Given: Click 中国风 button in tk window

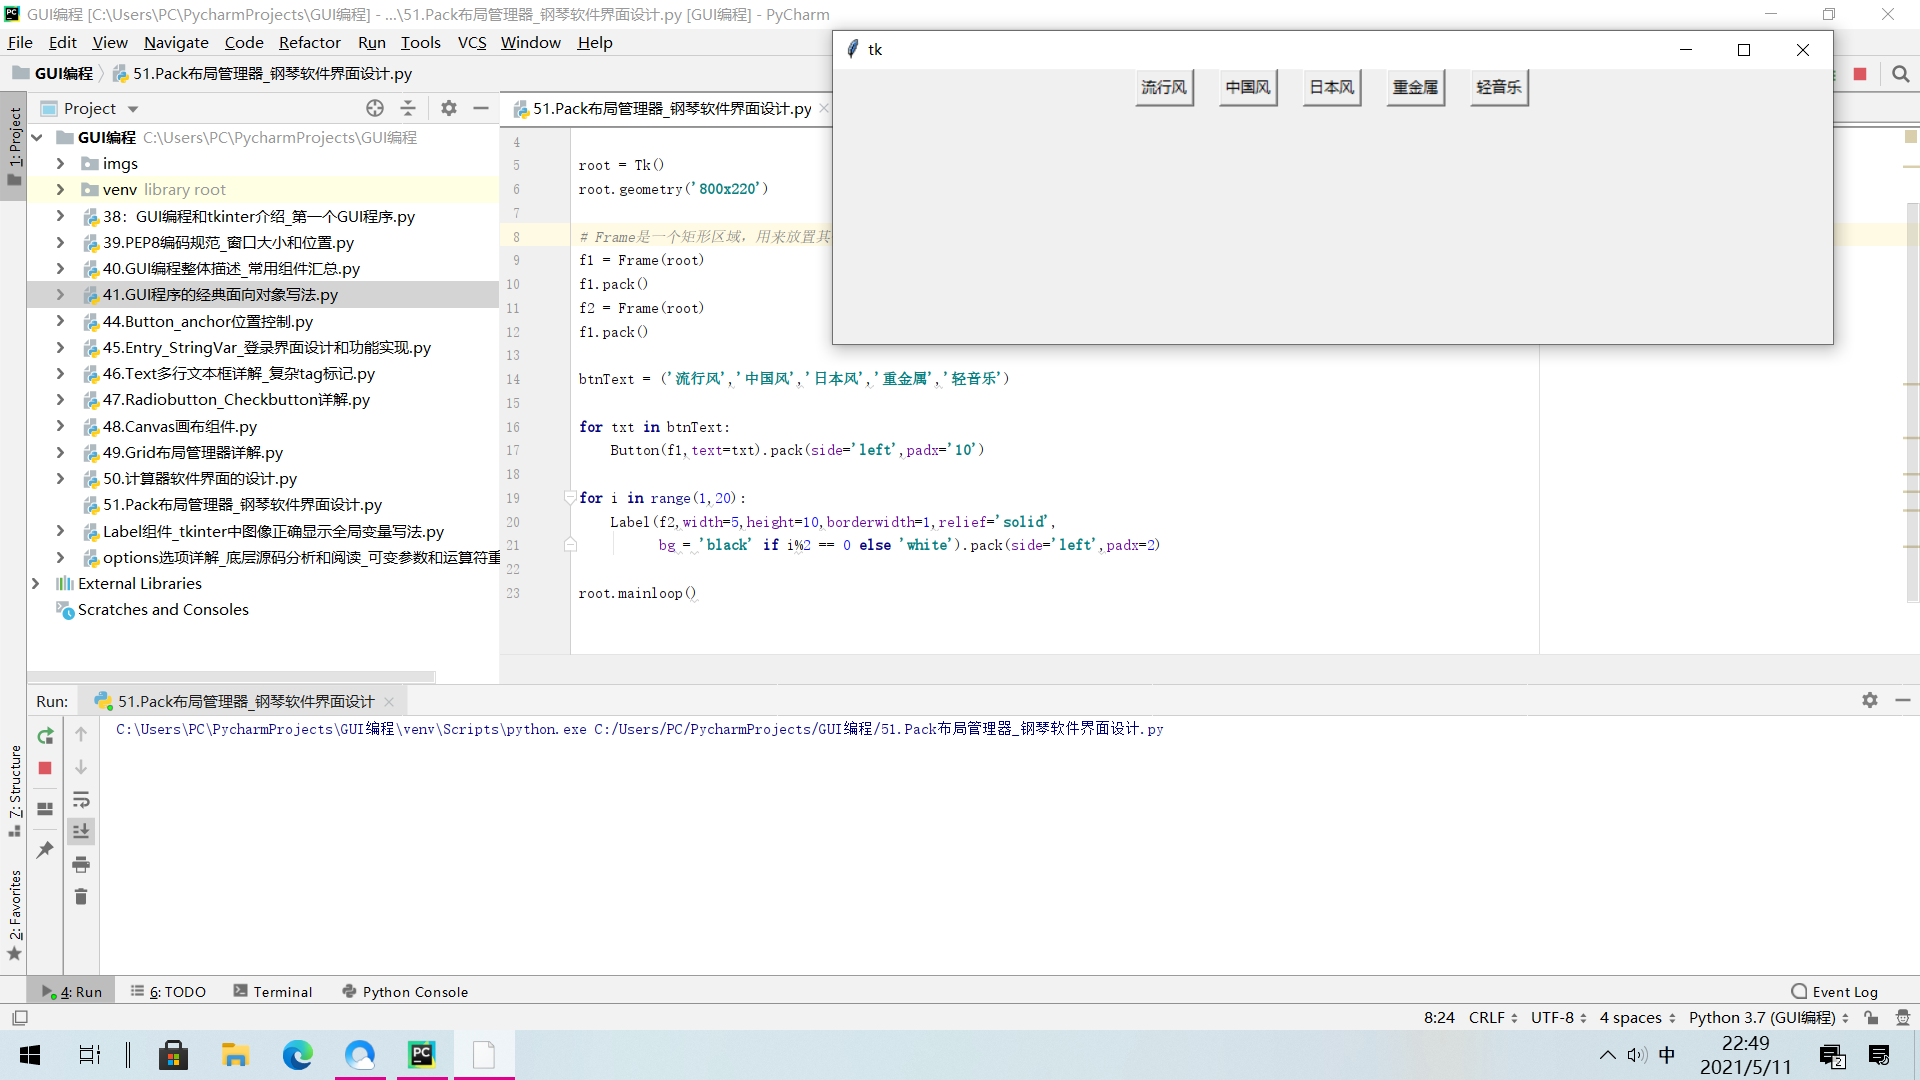Looking at the screenshot, I should click(x=1248, y=88).
